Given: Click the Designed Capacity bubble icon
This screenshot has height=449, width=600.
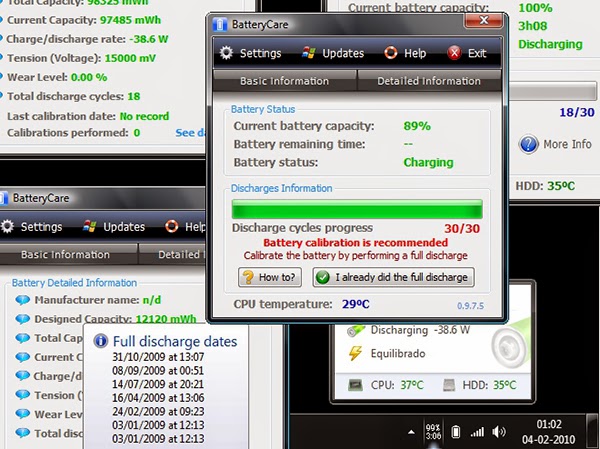Looking at the screenshot, I should click(x=23, y=319).
